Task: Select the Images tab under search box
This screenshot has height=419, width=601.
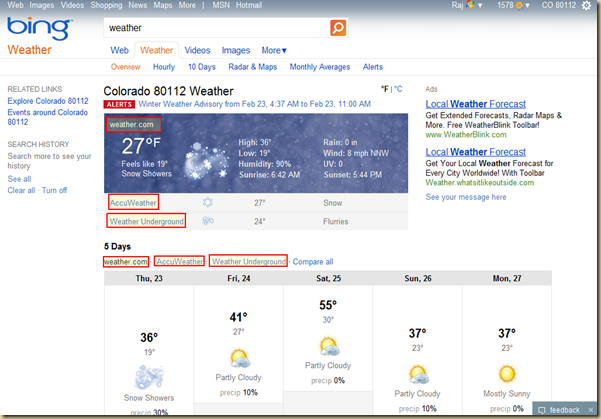Action: (236, 50)
